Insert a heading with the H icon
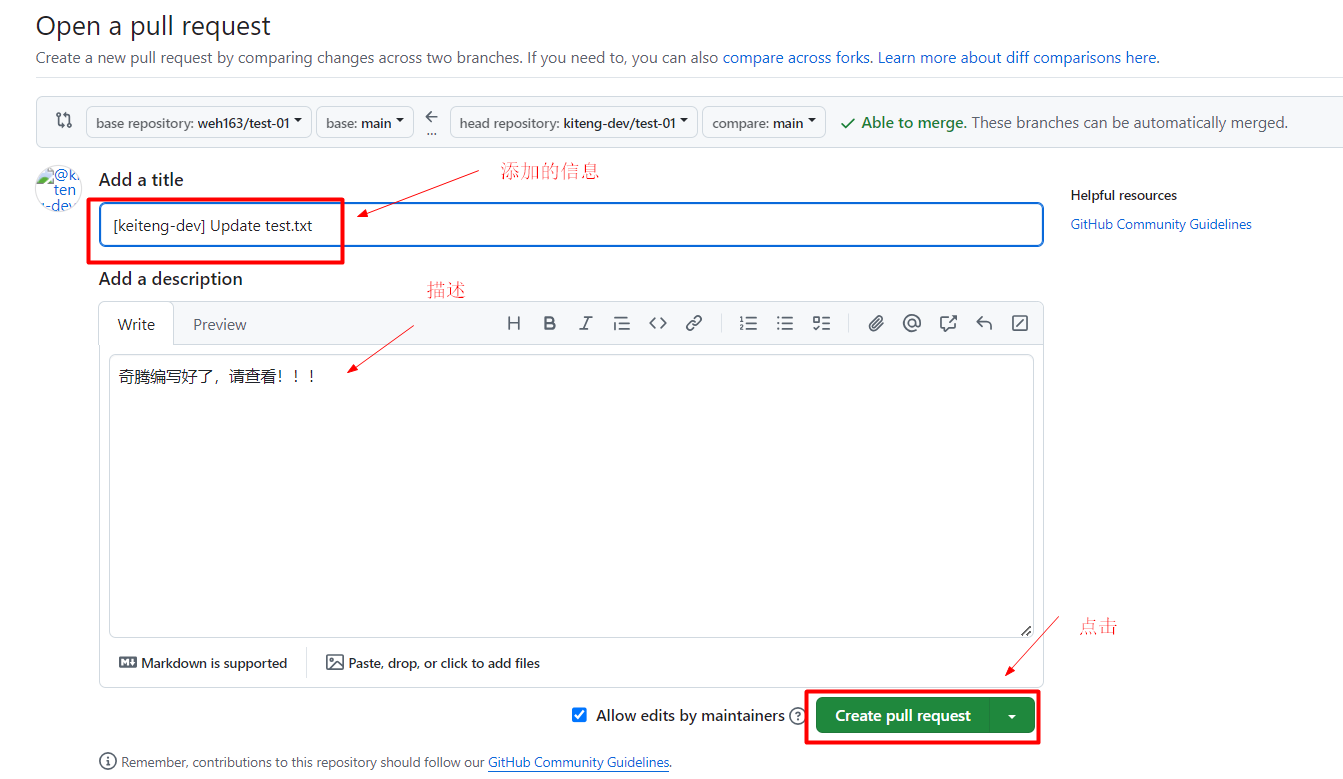 (x=514, y=323)
